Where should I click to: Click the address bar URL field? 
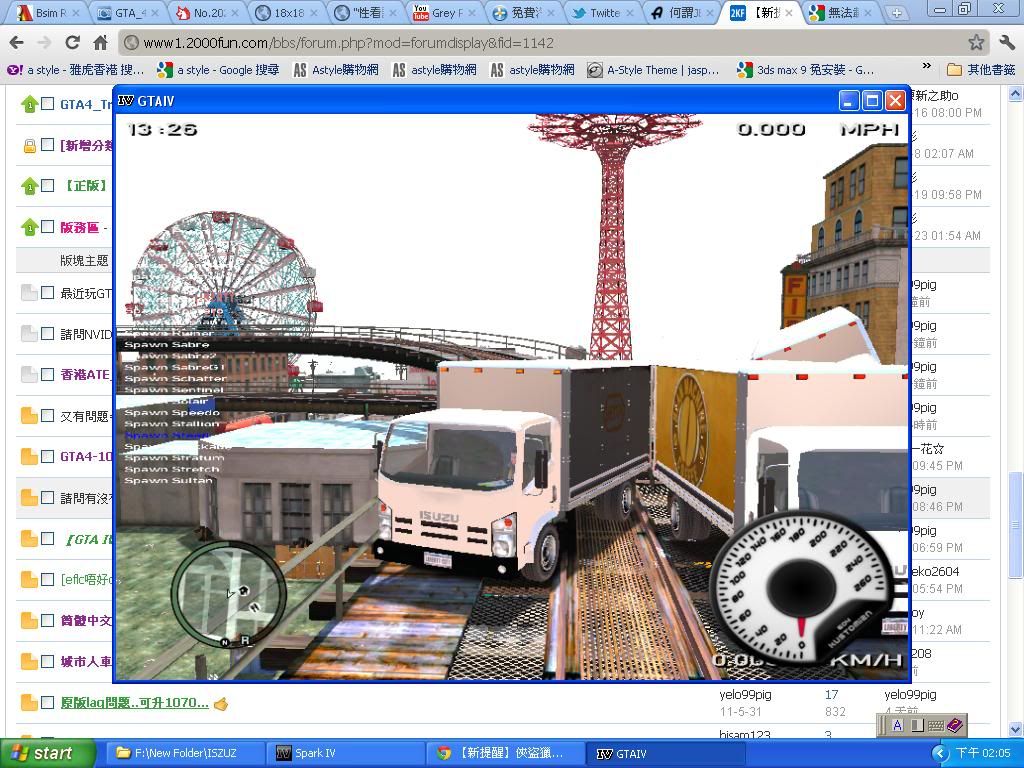pos(540,43)
